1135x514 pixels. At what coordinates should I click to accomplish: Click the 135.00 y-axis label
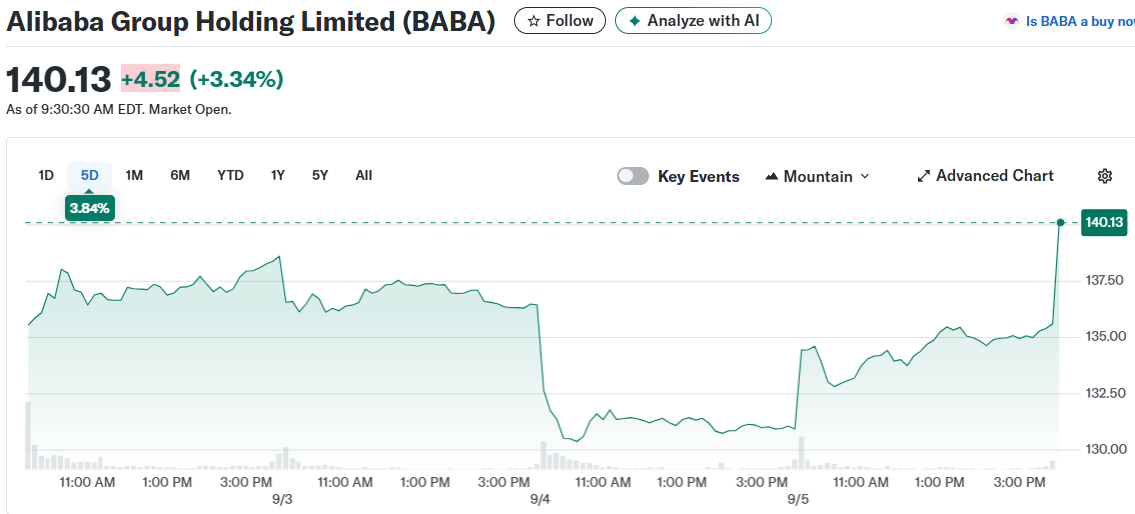(1107, 337)
